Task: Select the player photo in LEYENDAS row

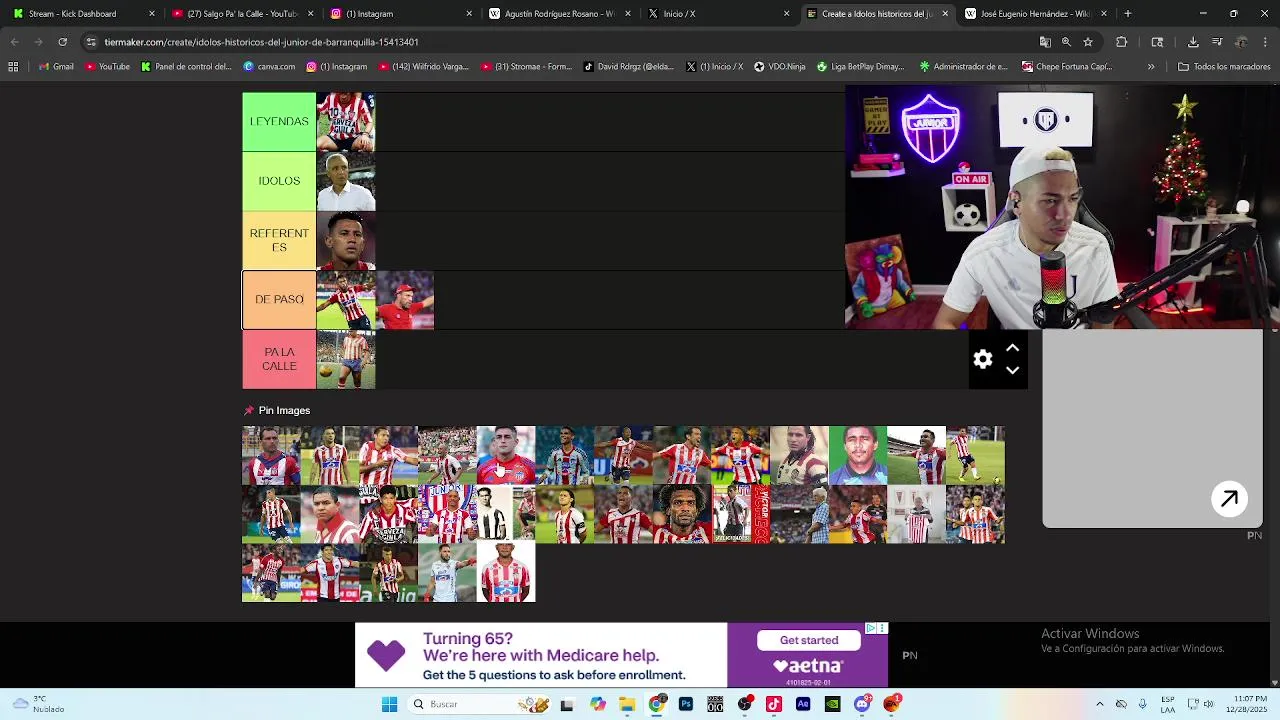Action: pos(346,122)
